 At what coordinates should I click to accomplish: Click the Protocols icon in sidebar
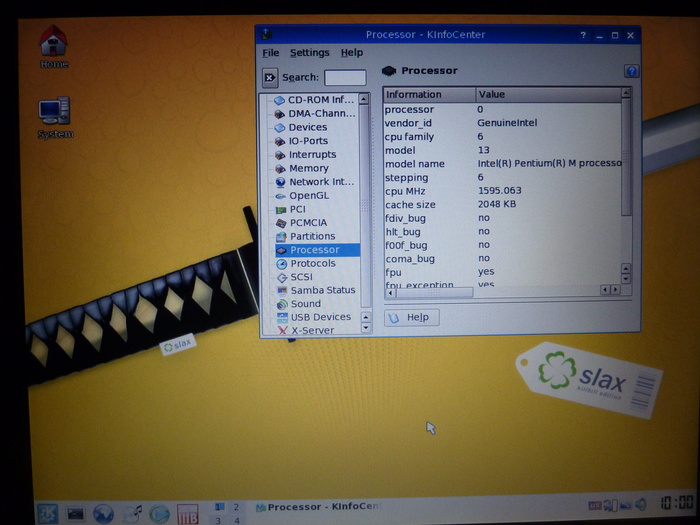pyautogui.click(x=282, y=263)
